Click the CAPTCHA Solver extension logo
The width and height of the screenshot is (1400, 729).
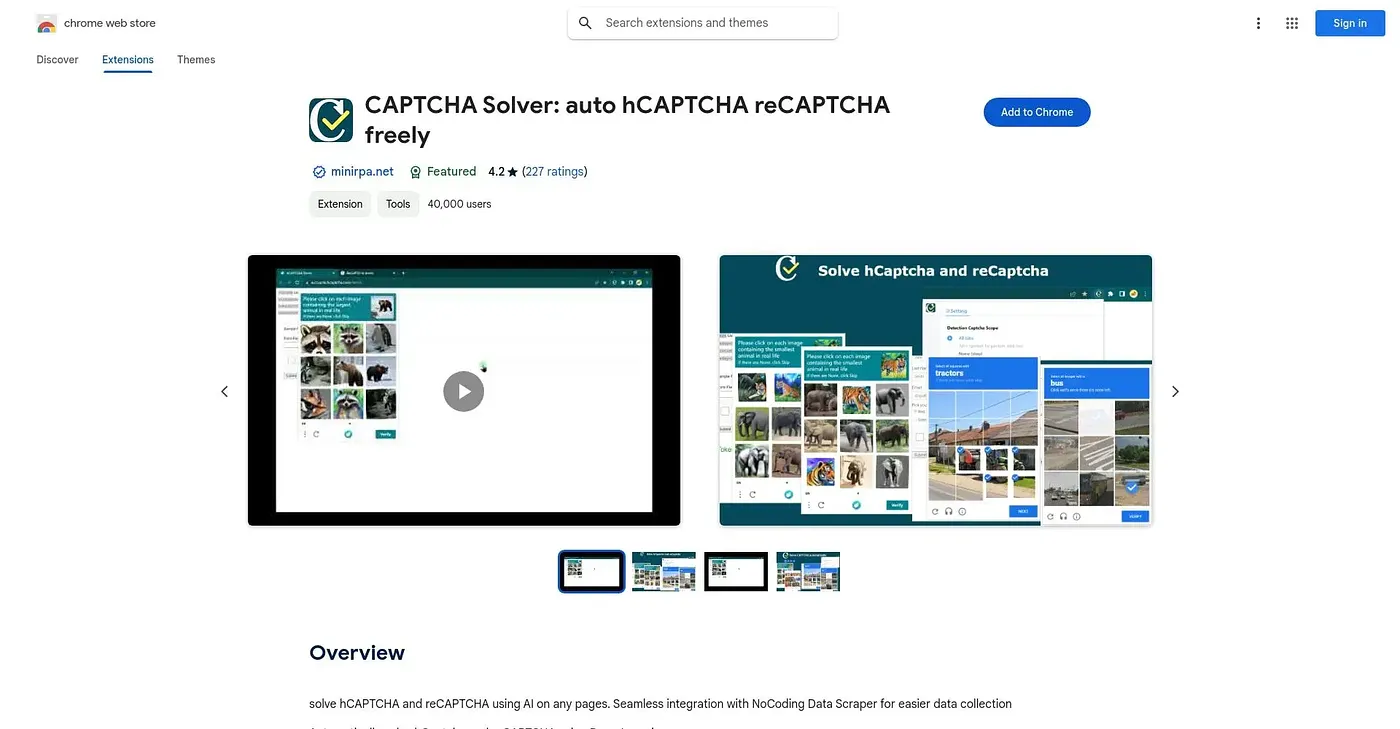tap(331, 120)
